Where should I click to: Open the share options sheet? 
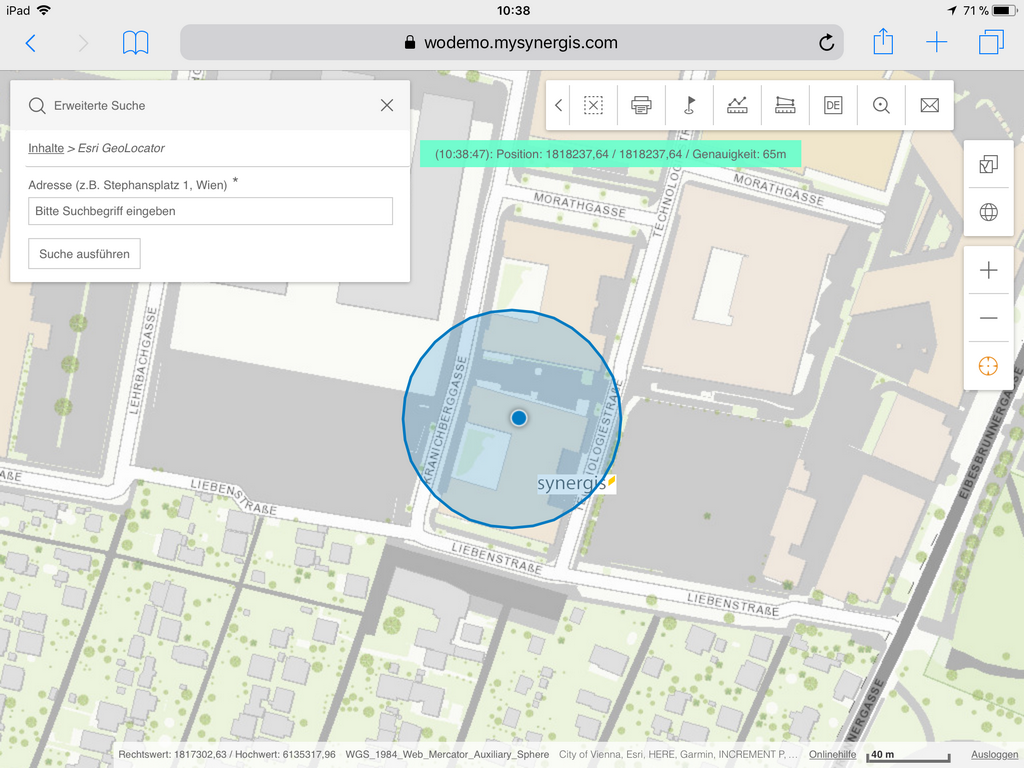tap(882, 42)
